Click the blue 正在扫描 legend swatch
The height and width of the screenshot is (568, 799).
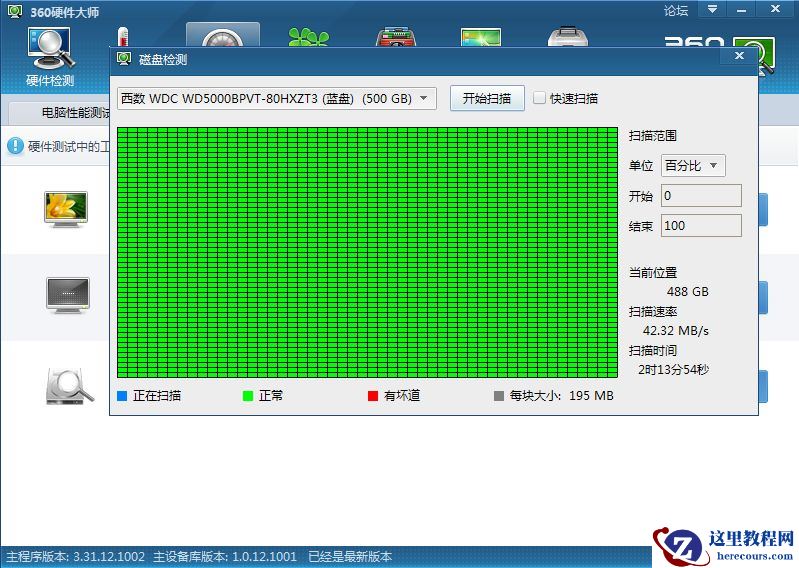coord(122,396)
